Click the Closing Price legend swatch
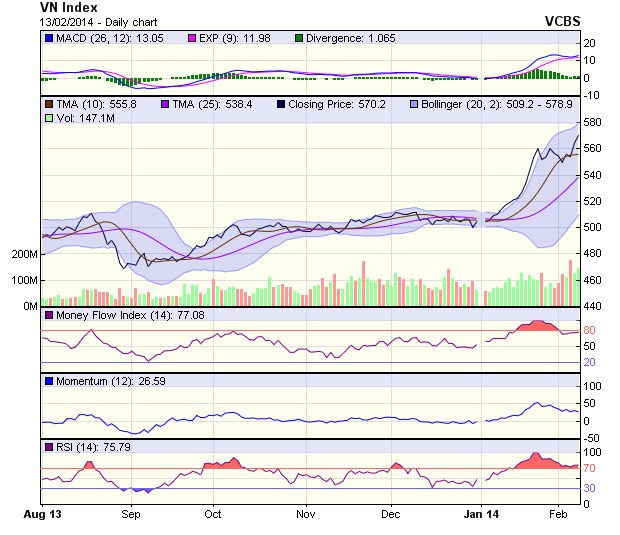The height and width of the screenshot is (535, 620). (x=282, y=104)
